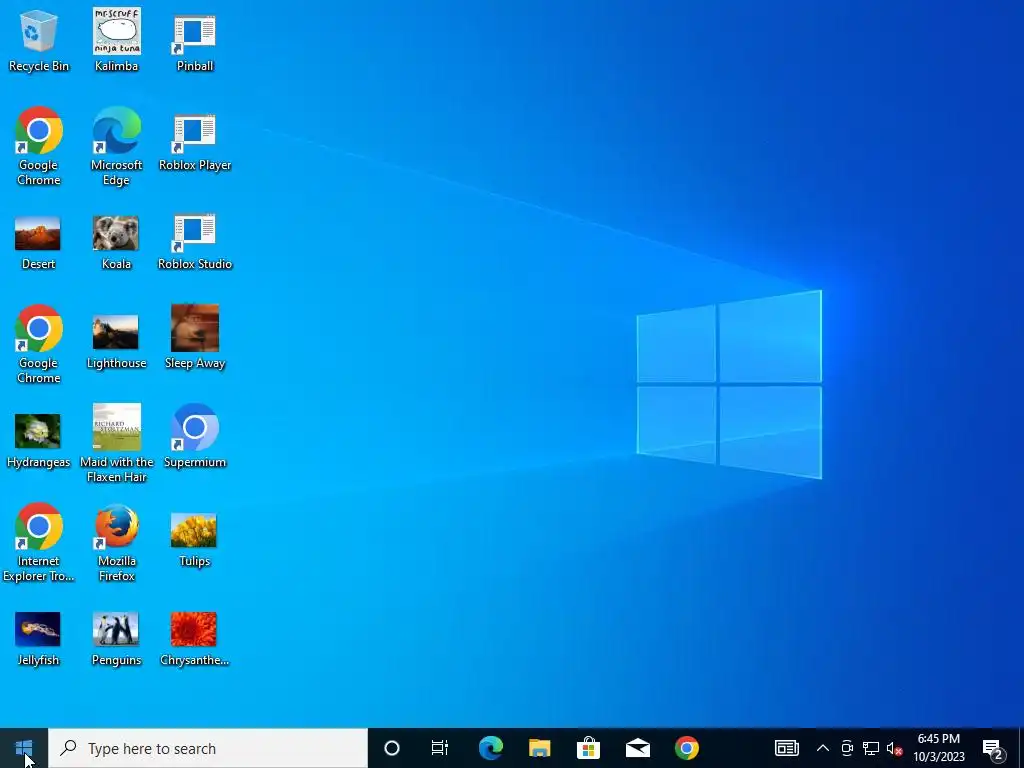
Task: Select the Microsoft Edge desktop shortcut
Action: pyautogui.click(x=116, y=146)
